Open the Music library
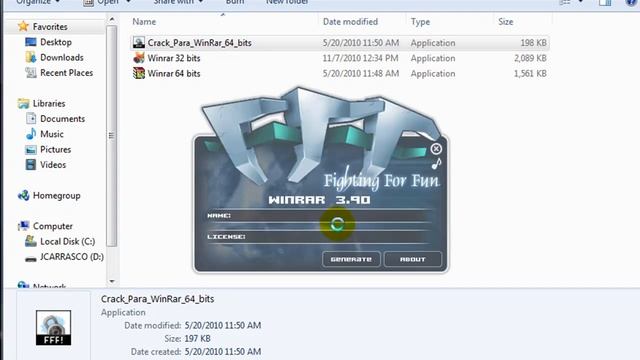The width and height of the screenshot is (640, 360). (x=52, y=134)
